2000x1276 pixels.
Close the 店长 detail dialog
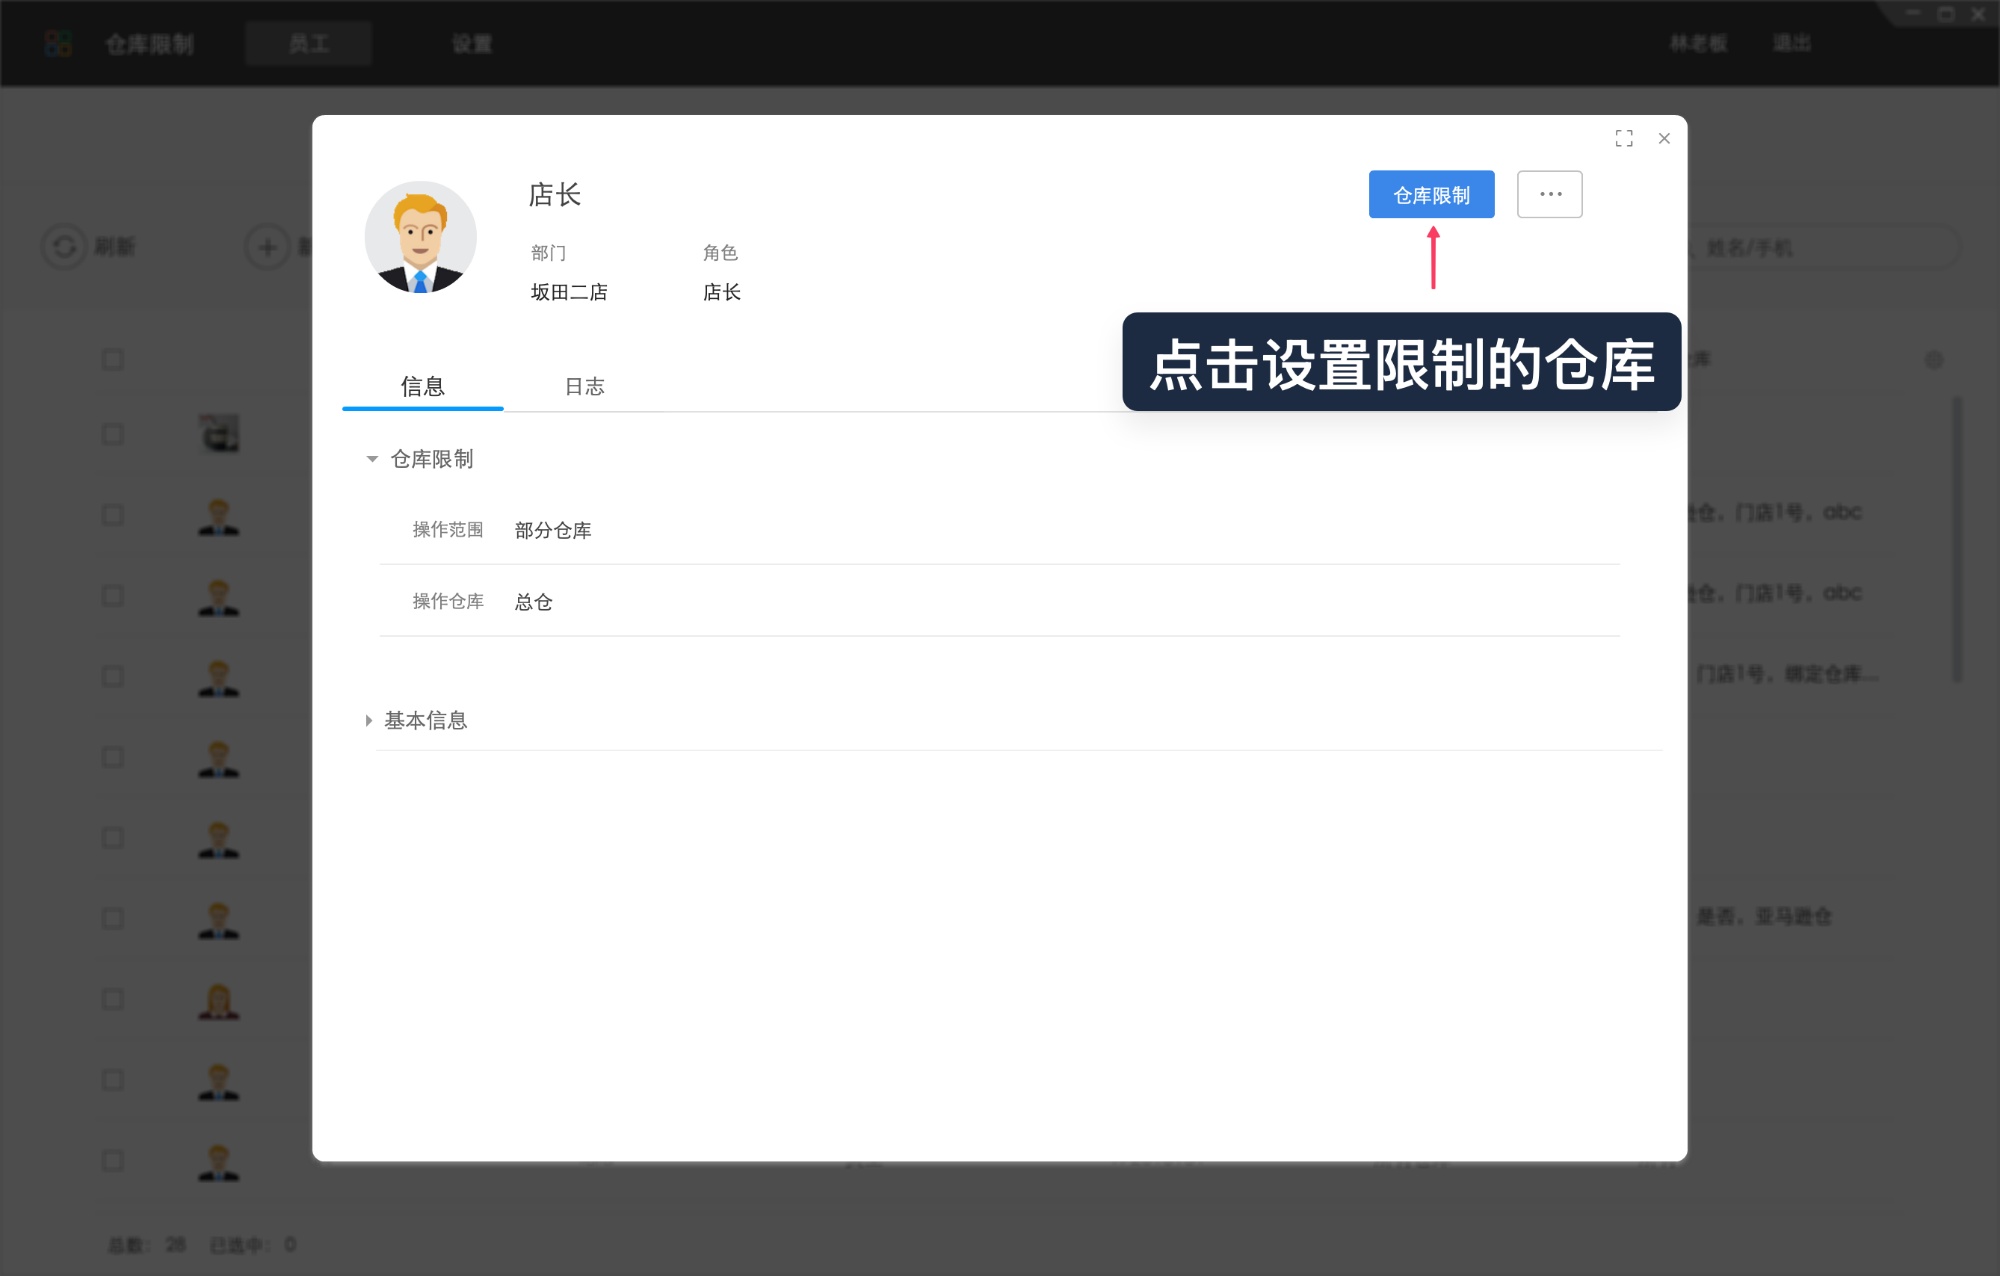(1664, 138)
